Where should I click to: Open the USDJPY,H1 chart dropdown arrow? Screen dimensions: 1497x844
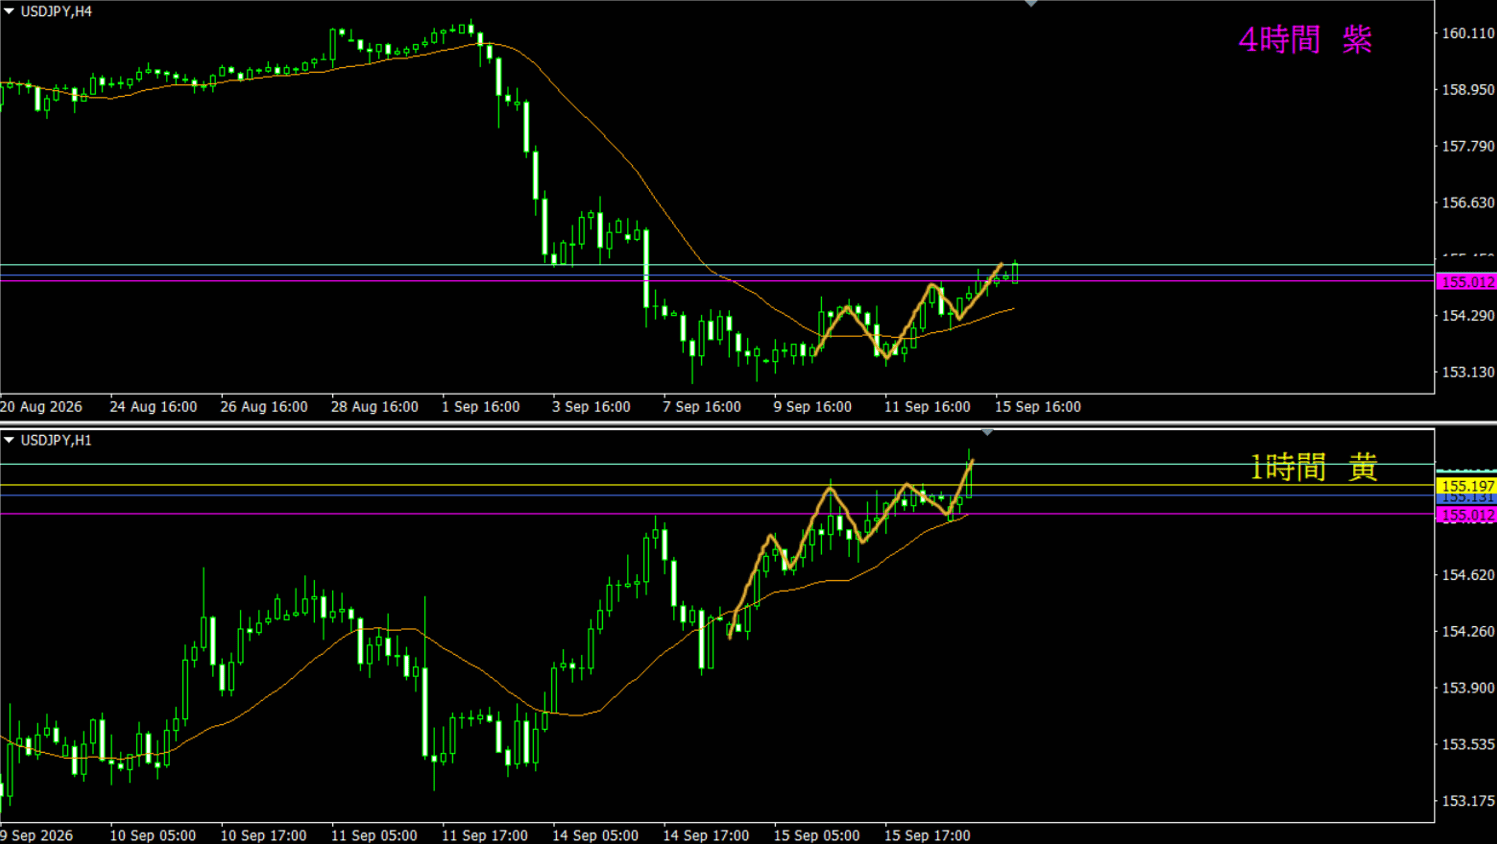(9, 440)
